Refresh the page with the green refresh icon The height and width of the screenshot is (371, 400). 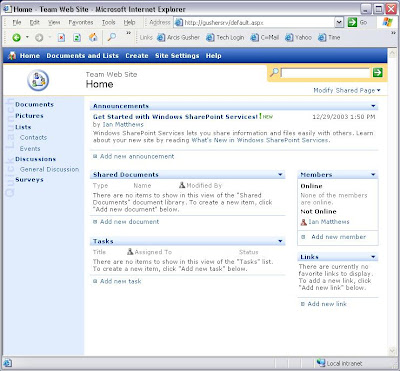click(x=77, y=38)
